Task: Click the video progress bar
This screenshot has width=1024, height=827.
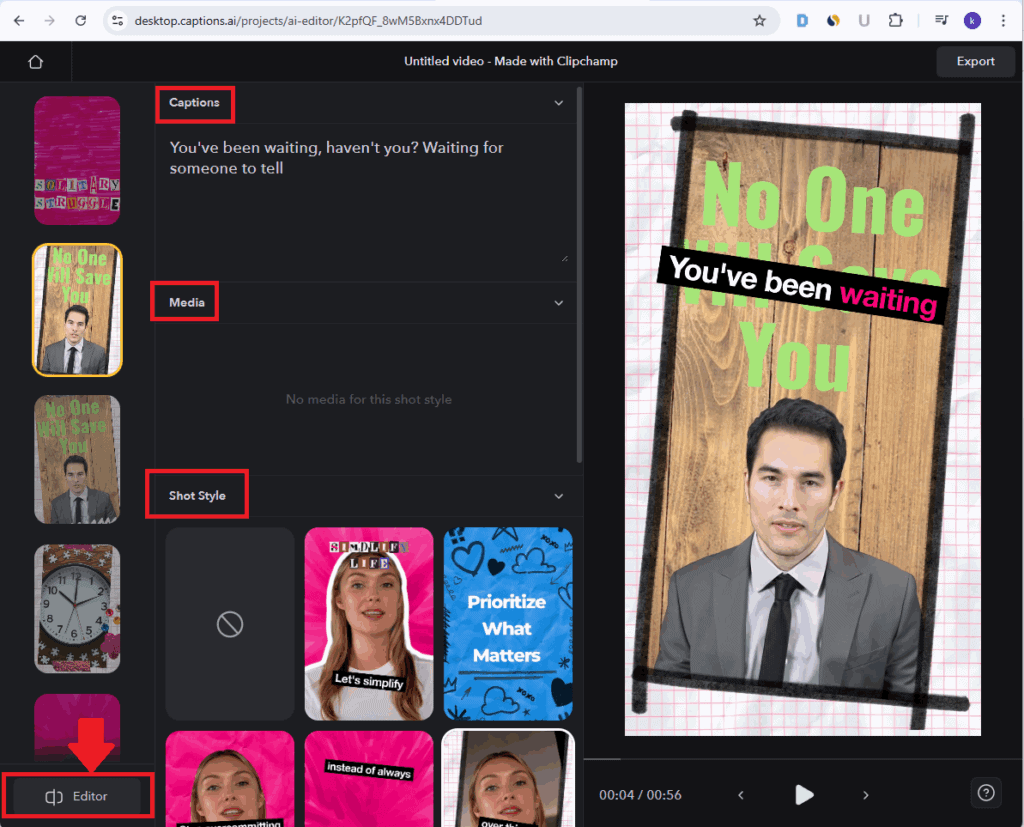Action: coord(803,759)
